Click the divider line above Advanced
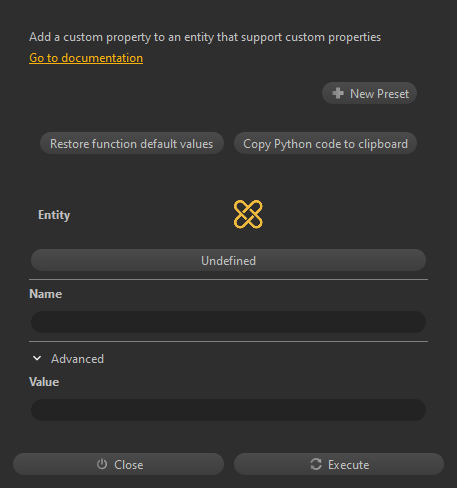Image resolution: width=457 pixels, height=488 pixels. 228,341
